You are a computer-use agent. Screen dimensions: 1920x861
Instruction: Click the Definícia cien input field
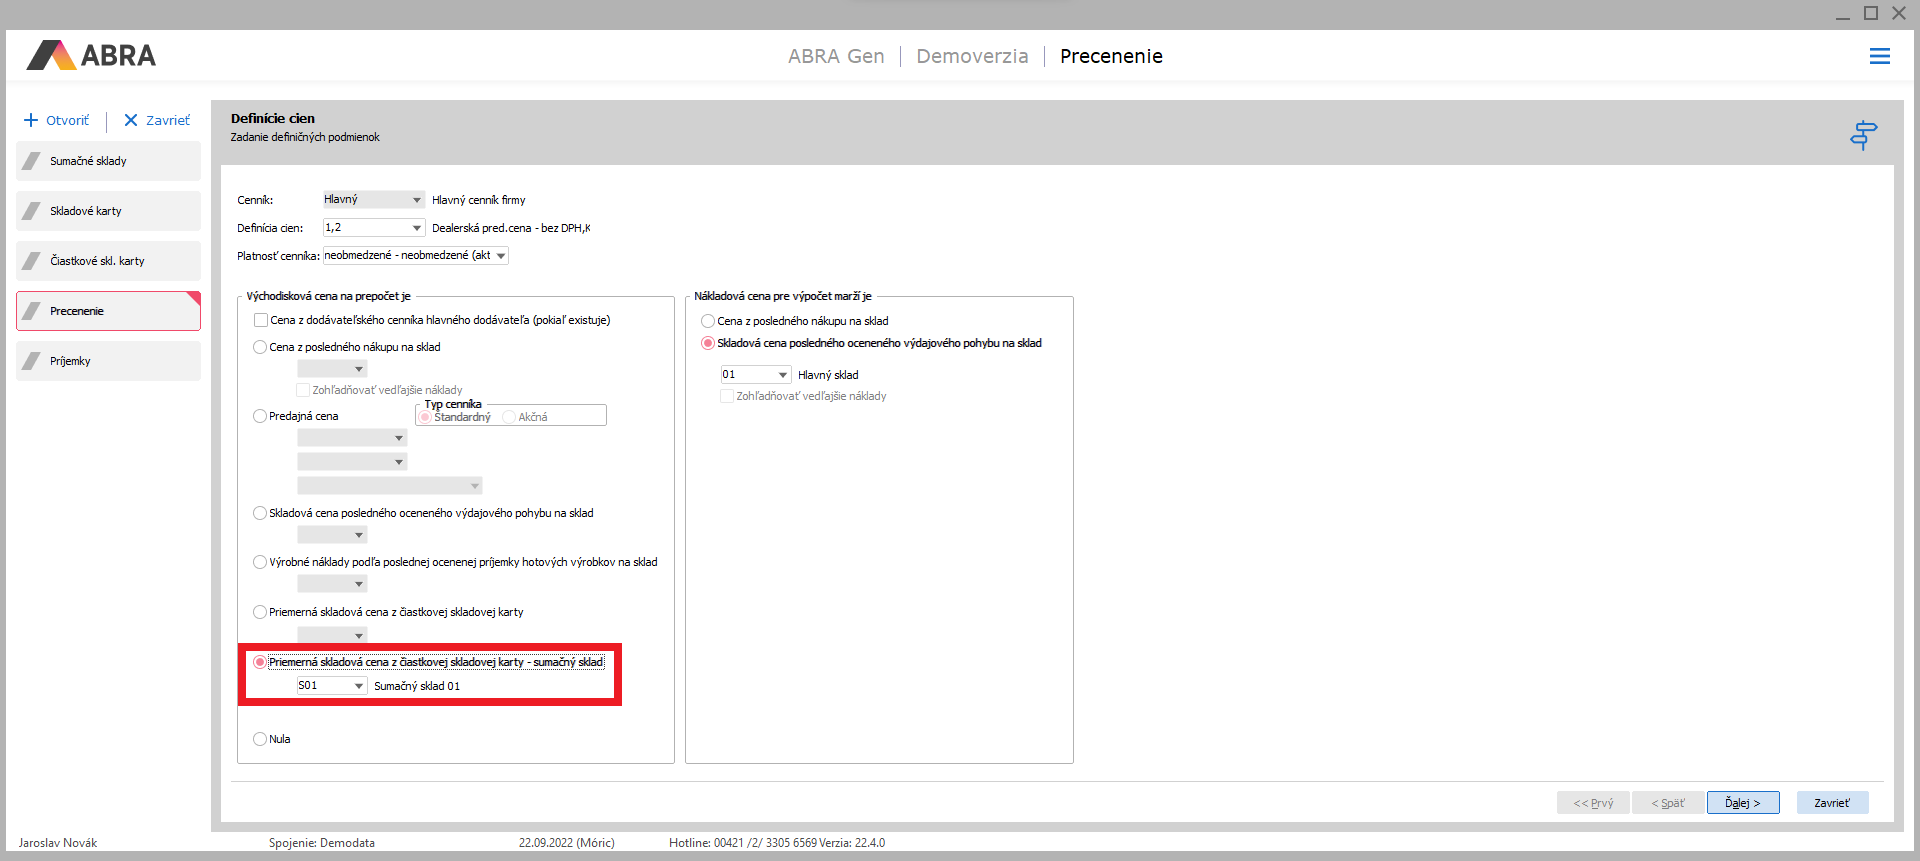click(365, 228)
